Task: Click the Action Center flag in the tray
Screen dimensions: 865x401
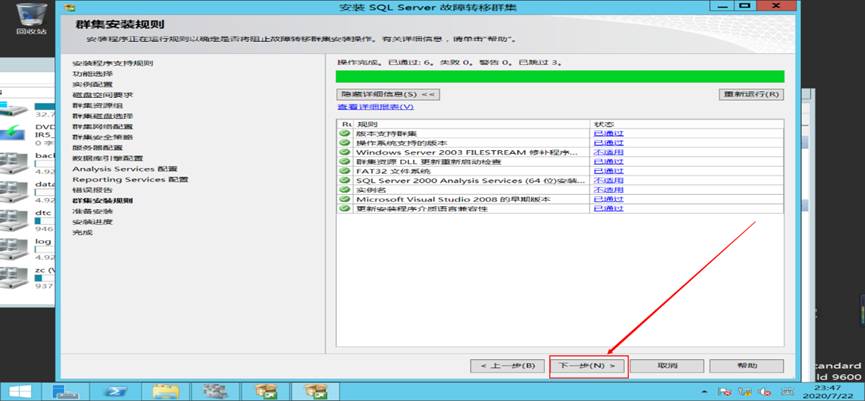Action: 726,392
